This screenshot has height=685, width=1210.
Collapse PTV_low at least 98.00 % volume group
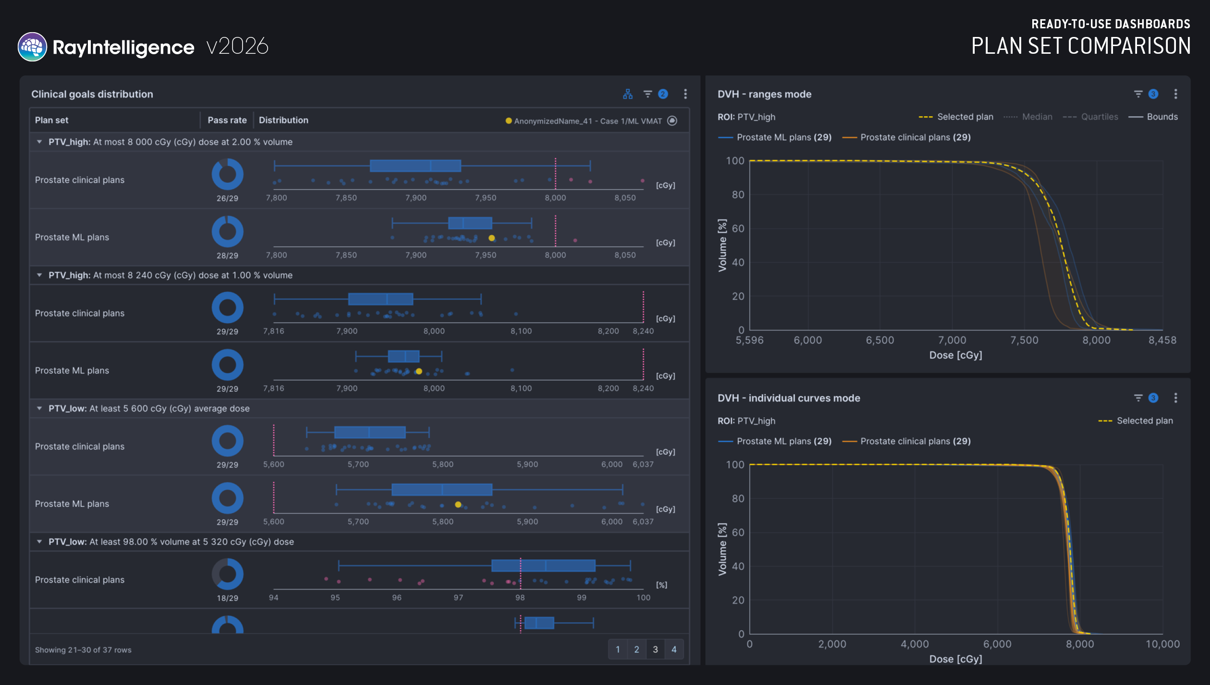pyautogui.click(x=39, y=542)
